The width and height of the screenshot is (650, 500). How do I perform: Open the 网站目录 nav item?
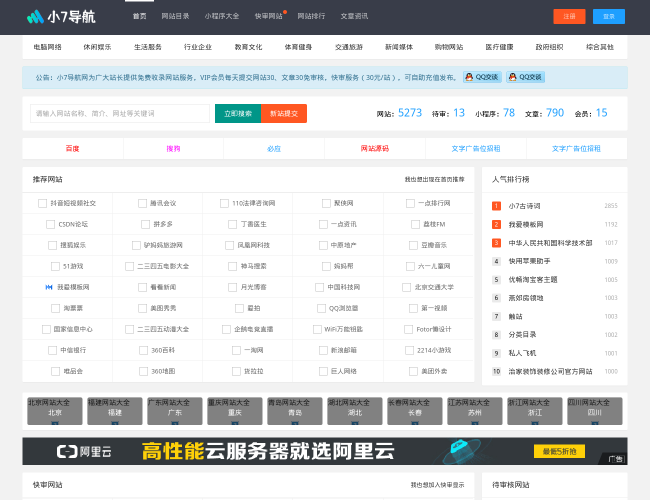(175, 16)
